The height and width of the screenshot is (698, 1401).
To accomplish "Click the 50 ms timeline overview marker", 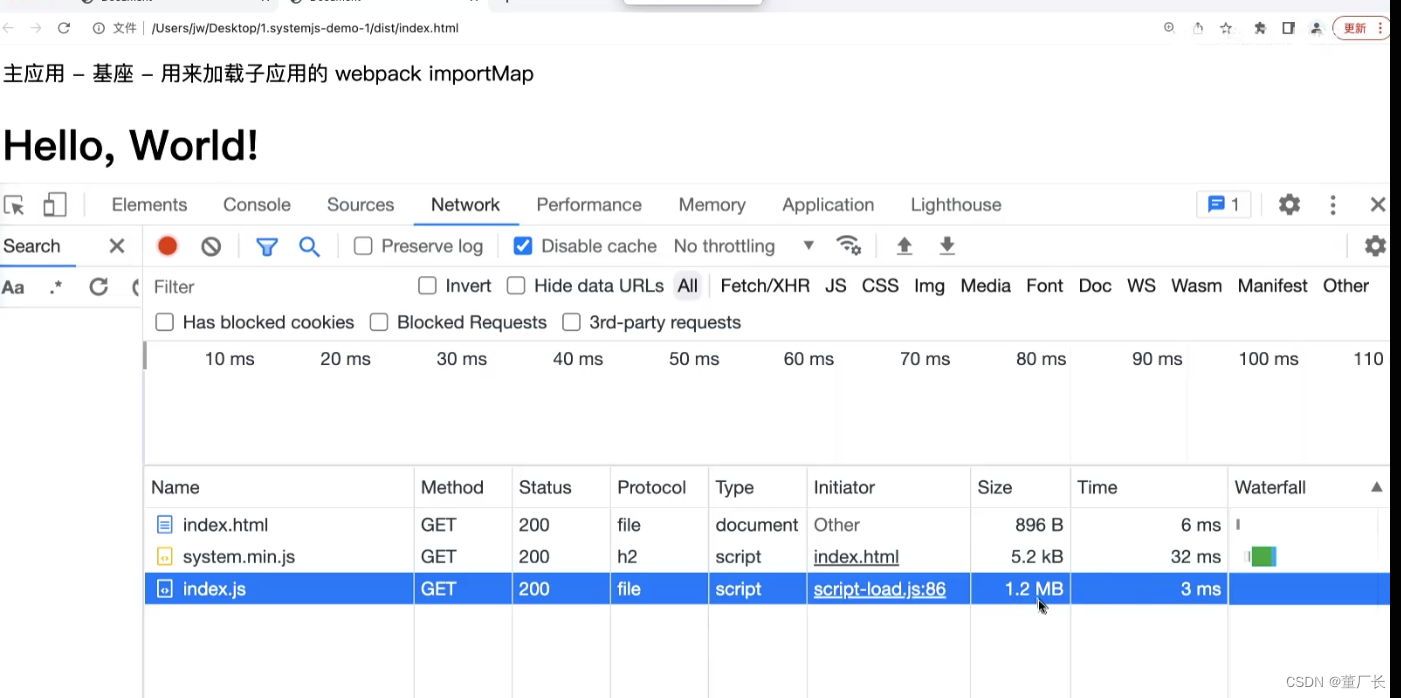I will pos(694,359).
